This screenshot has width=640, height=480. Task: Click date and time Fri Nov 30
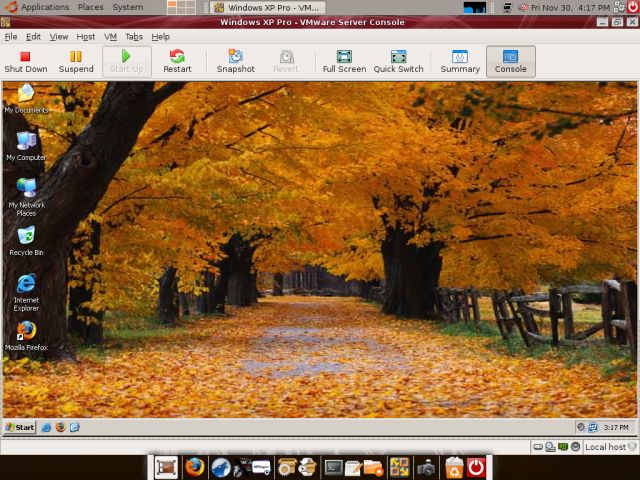[x=571, y=7]
